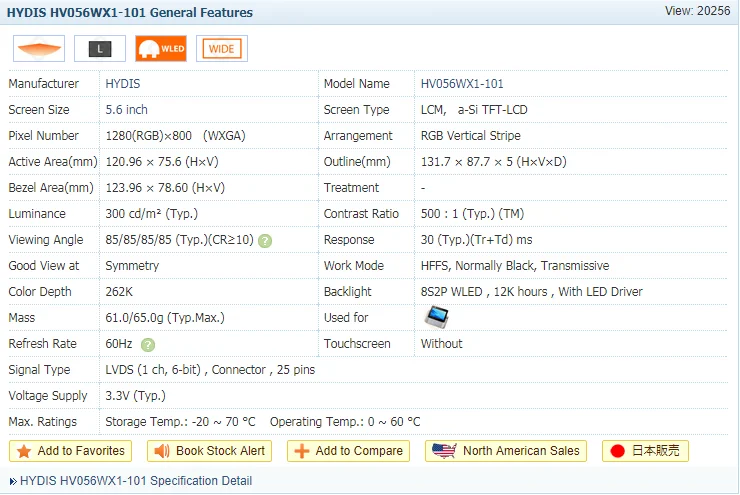Click the '8S2P WLED' backlight value
The width and height of the screenshot is (740, 495).
pyautogui.click(x=452, y=292)
